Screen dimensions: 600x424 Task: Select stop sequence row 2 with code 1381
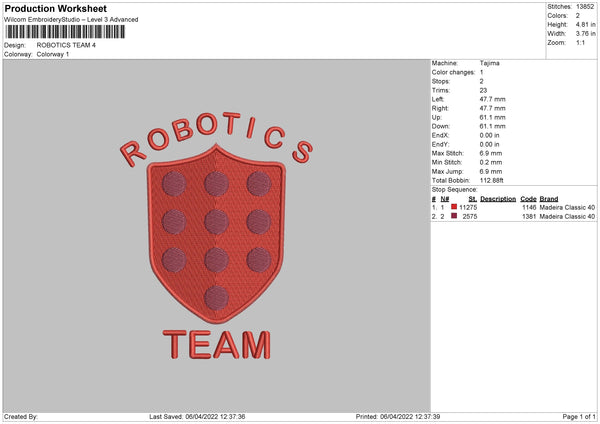coord(529,216)
